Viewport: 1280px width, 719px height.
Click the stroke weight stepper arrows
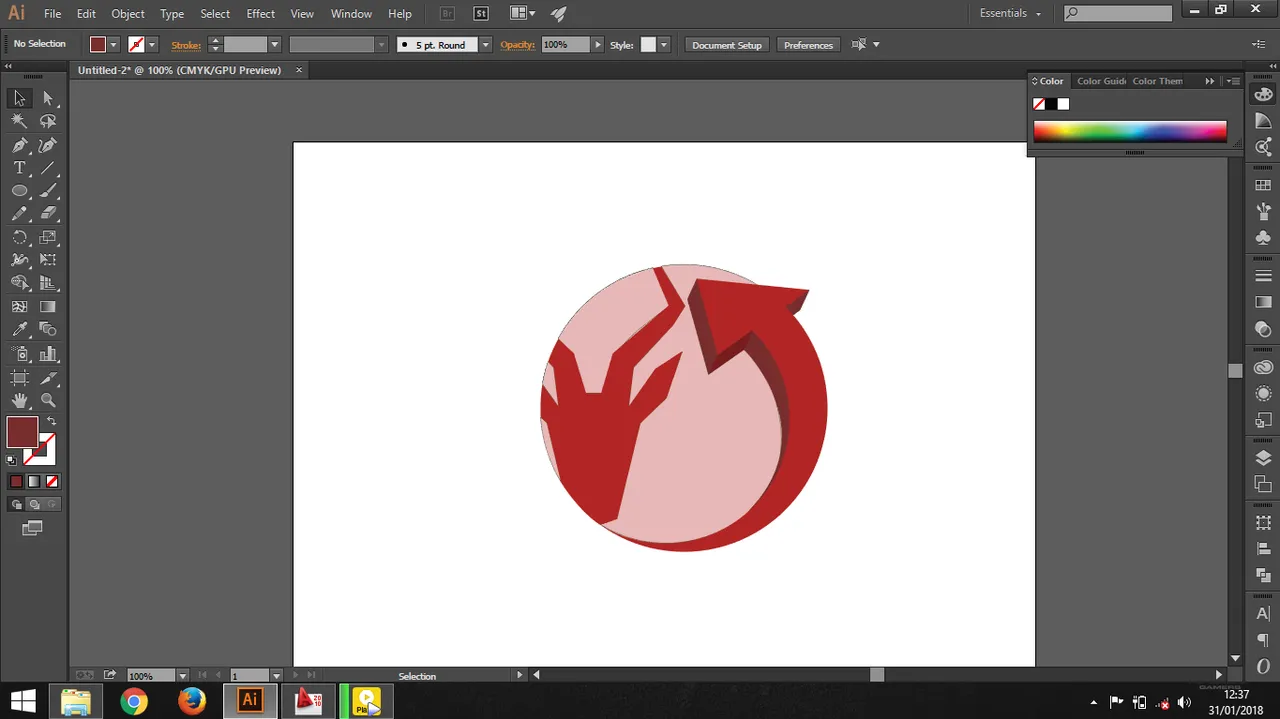click(214, 45)
